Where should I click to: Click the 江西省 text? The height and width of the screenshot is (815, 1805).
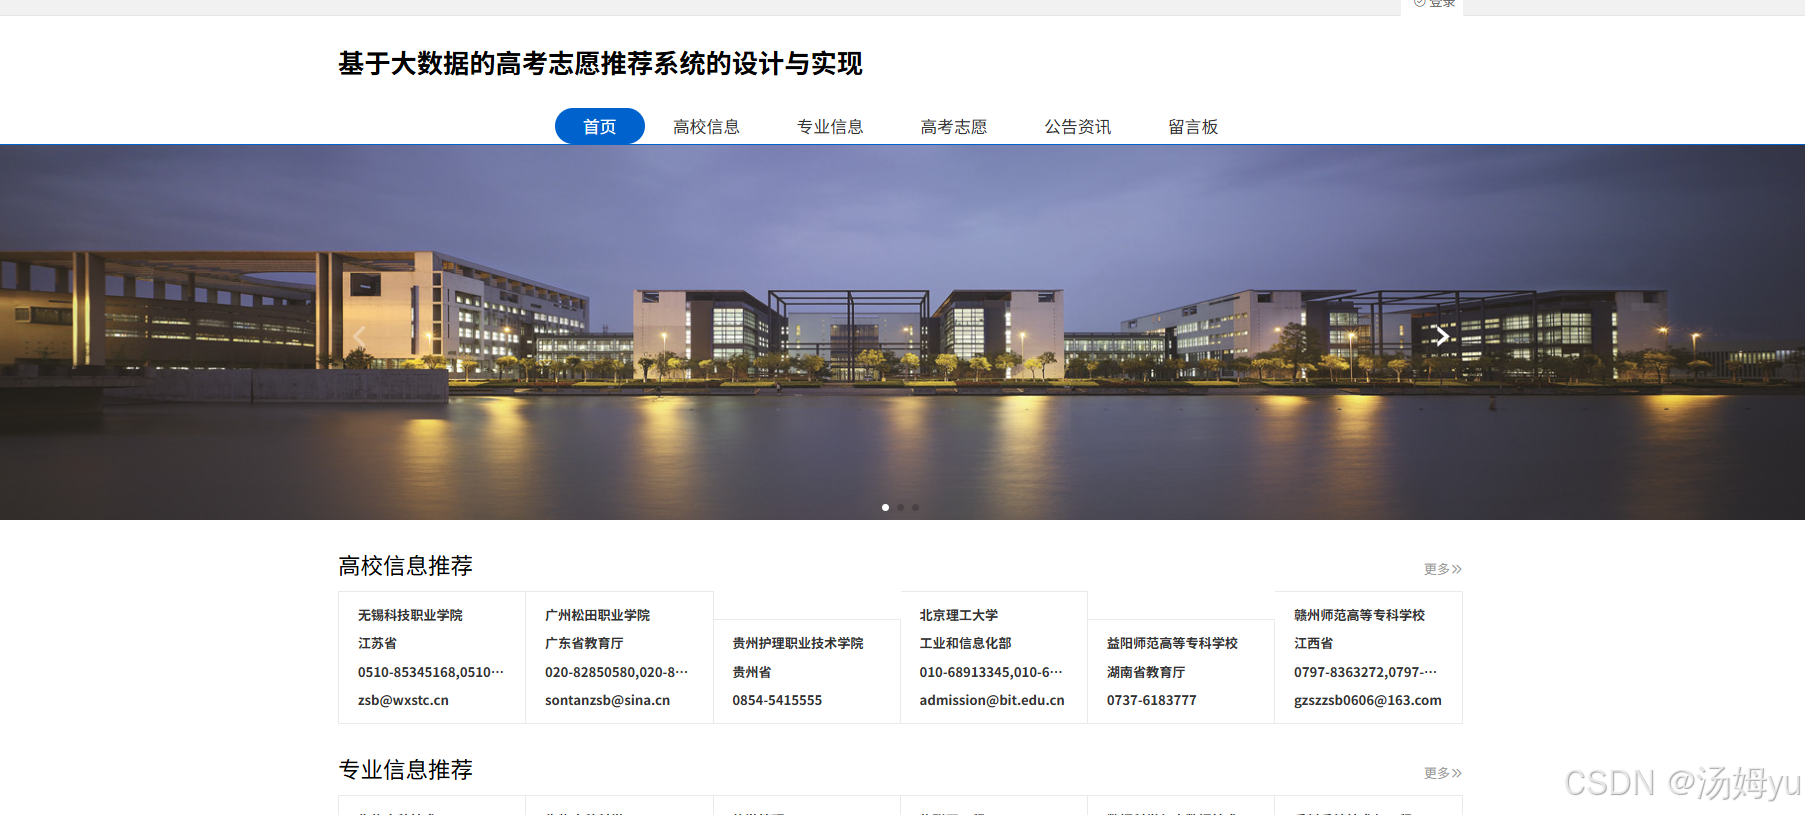click(1313, 643)
